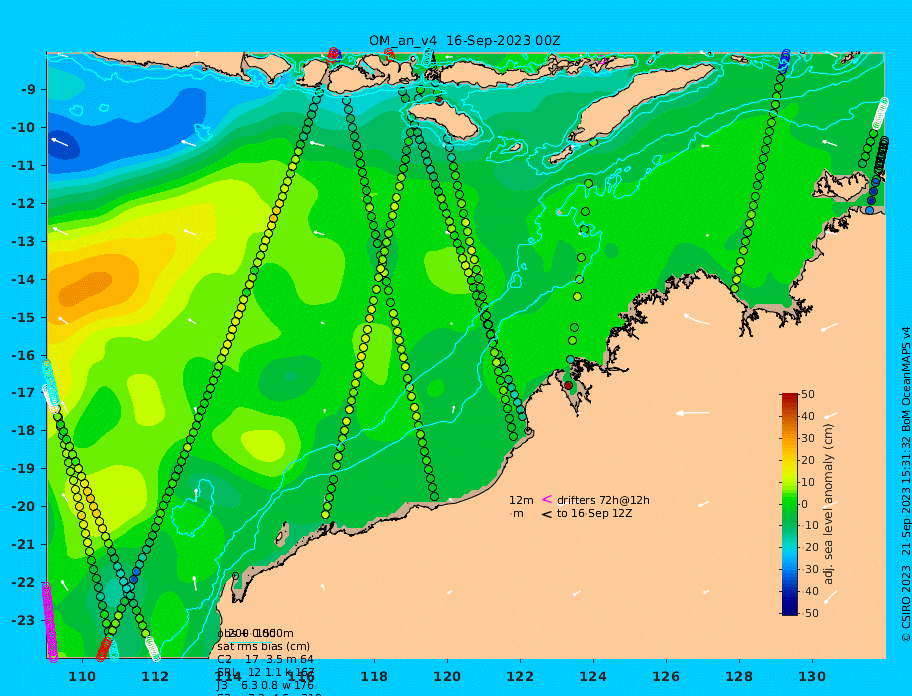Click the color bar label 40
Screen dimensions: 912x696
[808, 416]
